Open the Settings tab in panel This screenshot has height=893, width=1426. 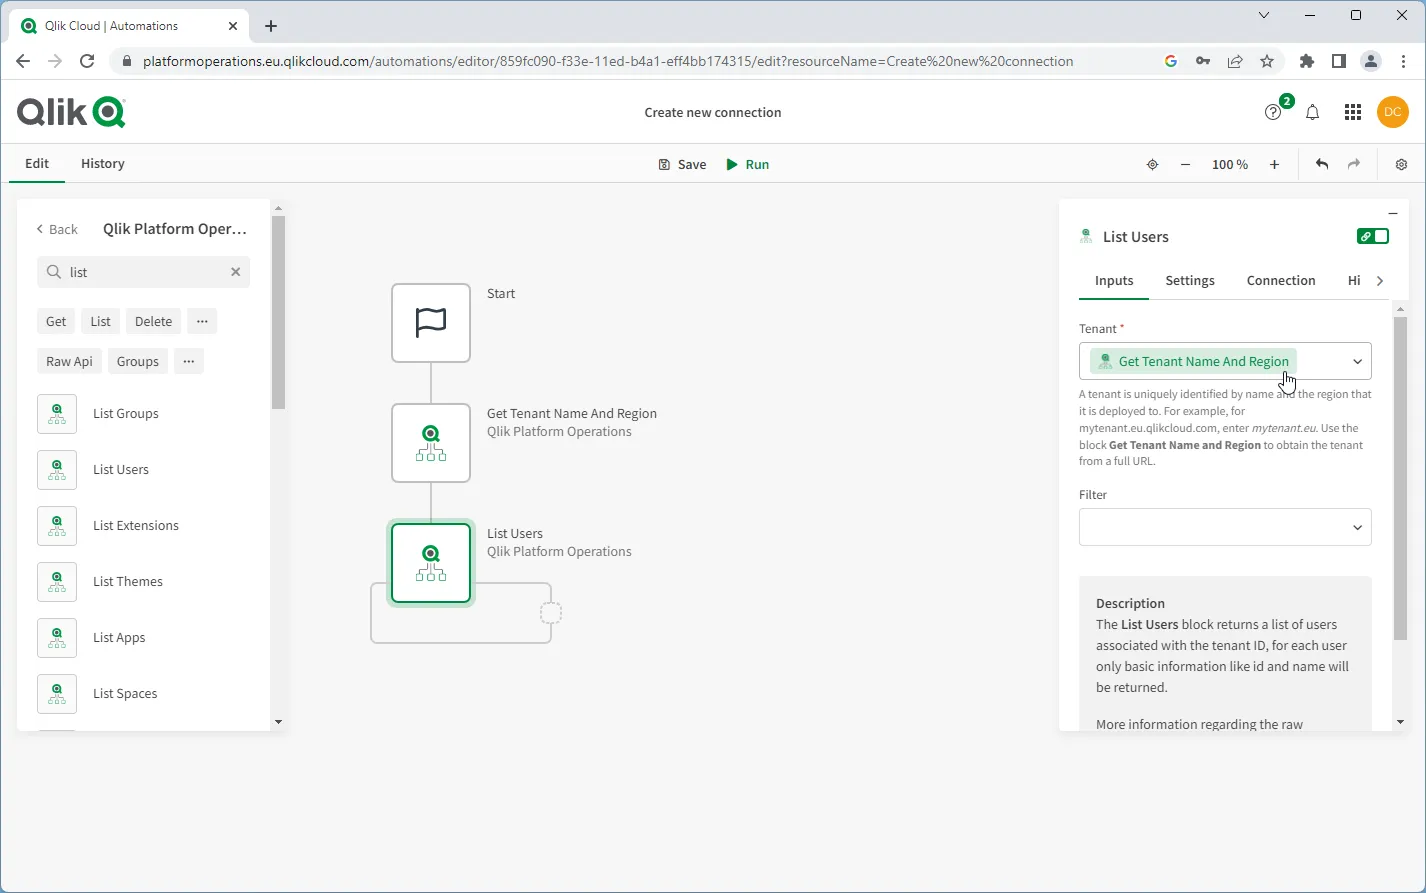pyautogui.click(x=1189, y=281)
